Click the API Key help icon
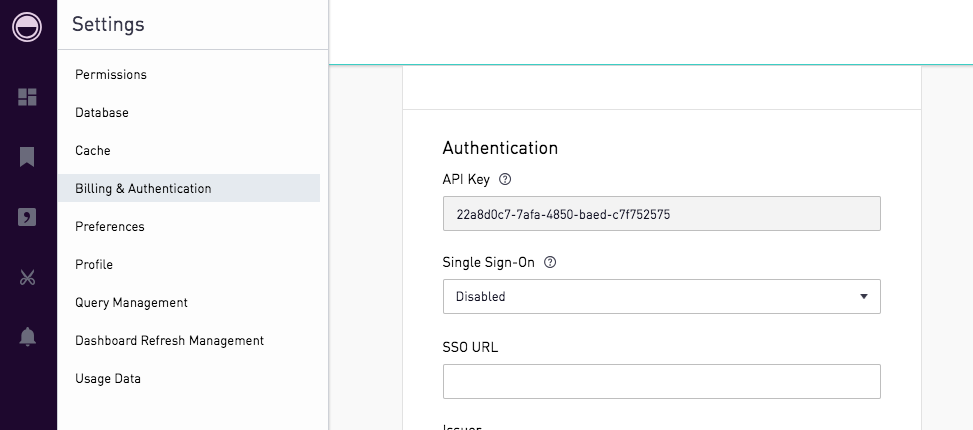The image size is (973, 430). [505, 180]
